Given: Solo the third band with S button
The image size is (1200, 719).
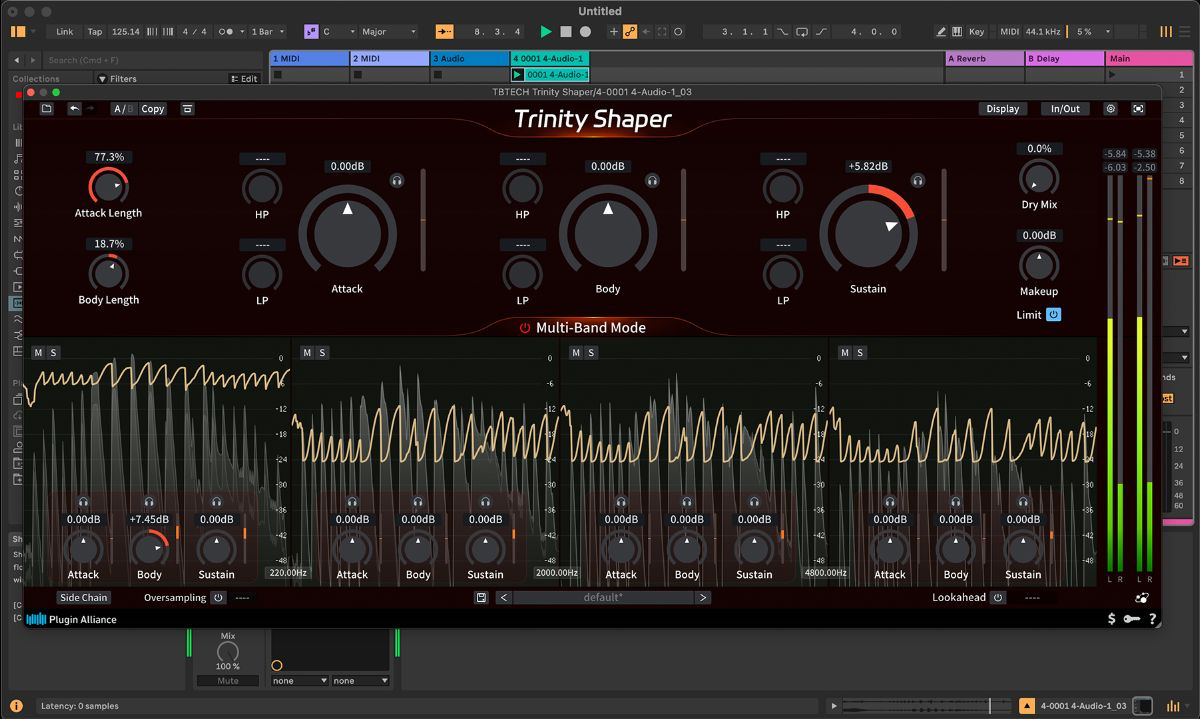Looking at the screenshot, I should pyautogui.click(x=591, y=352).
